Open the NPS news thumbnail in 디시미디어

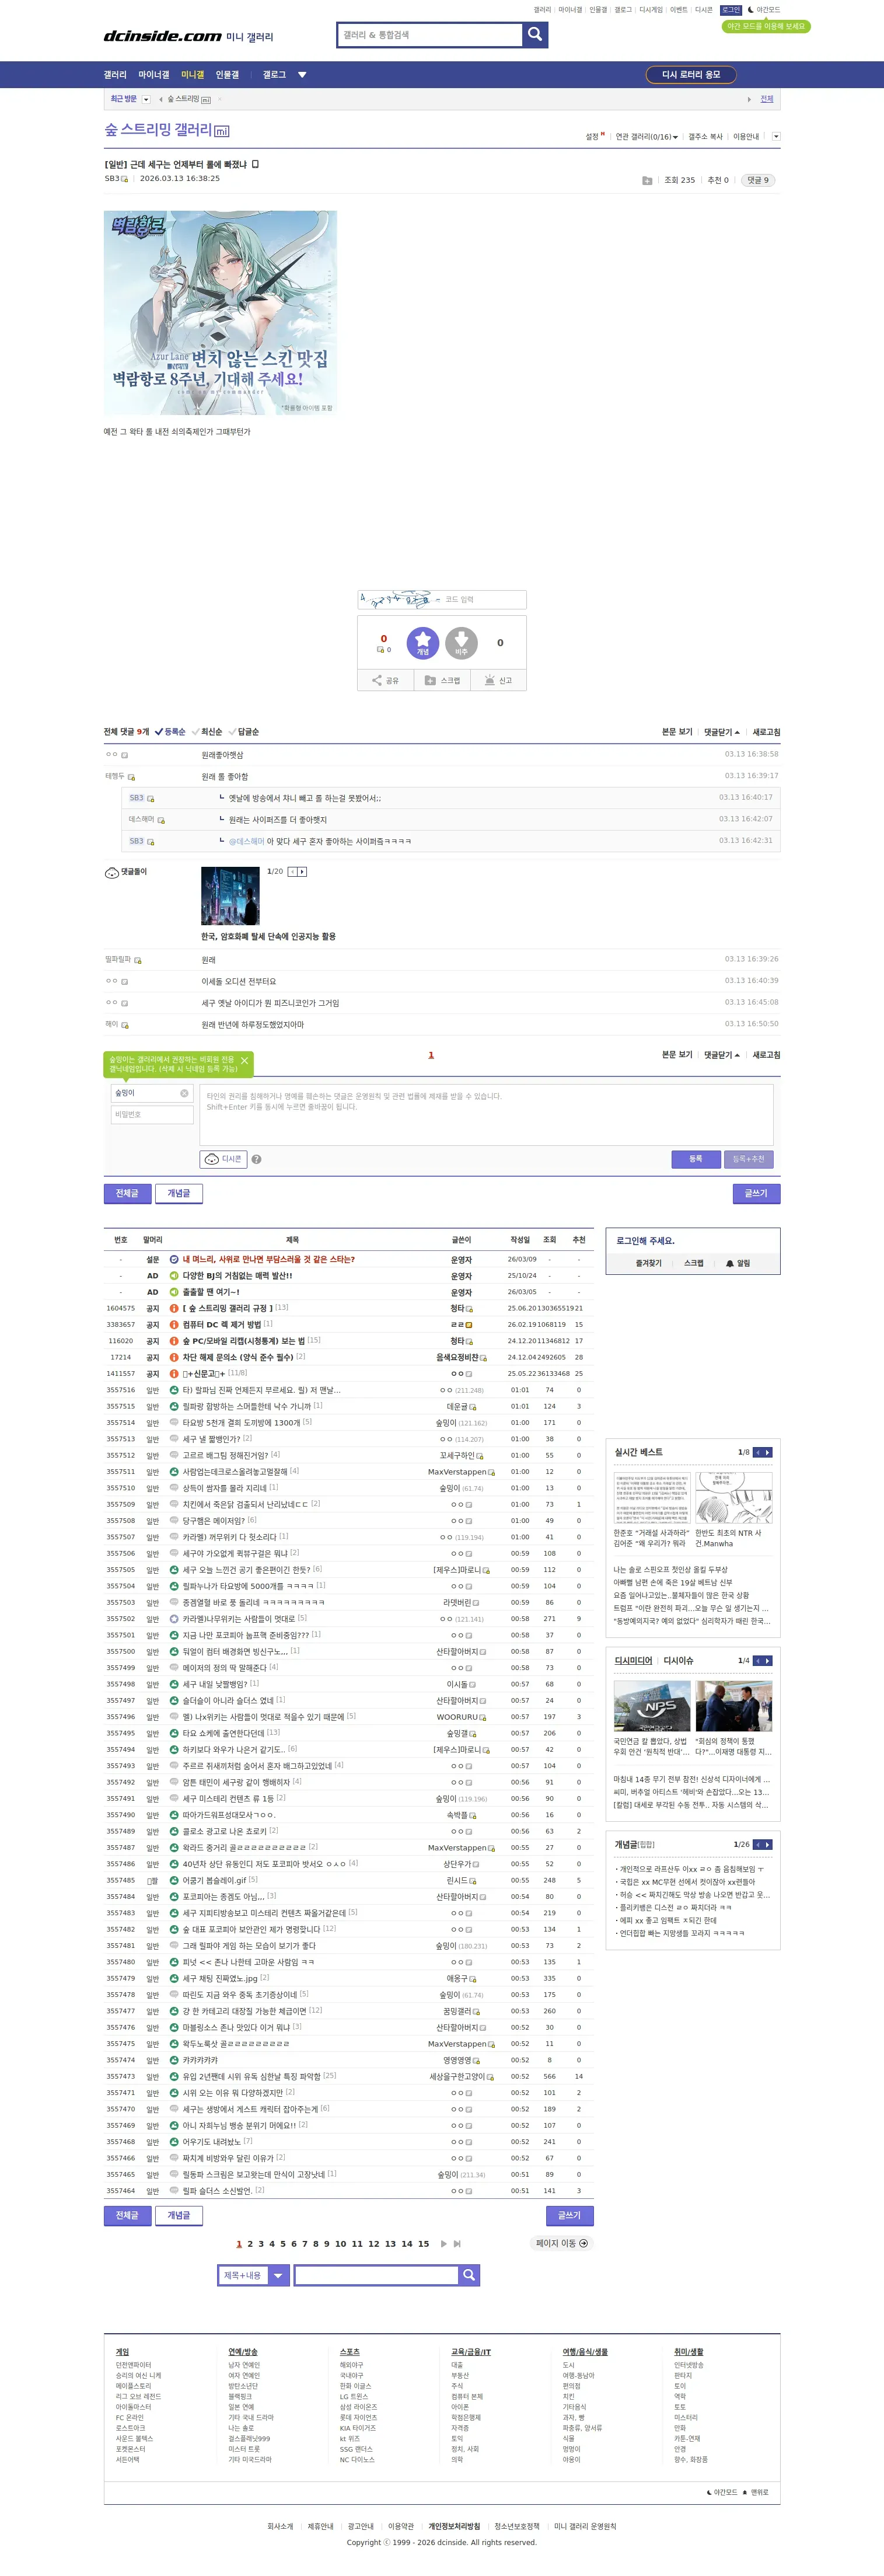tap(652, 1706)
